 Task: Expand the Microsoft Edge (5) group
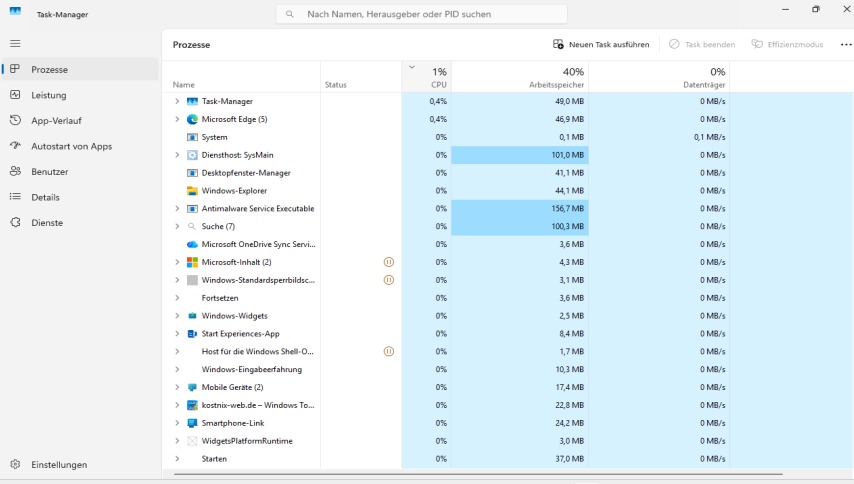click(x=177, y=119)
